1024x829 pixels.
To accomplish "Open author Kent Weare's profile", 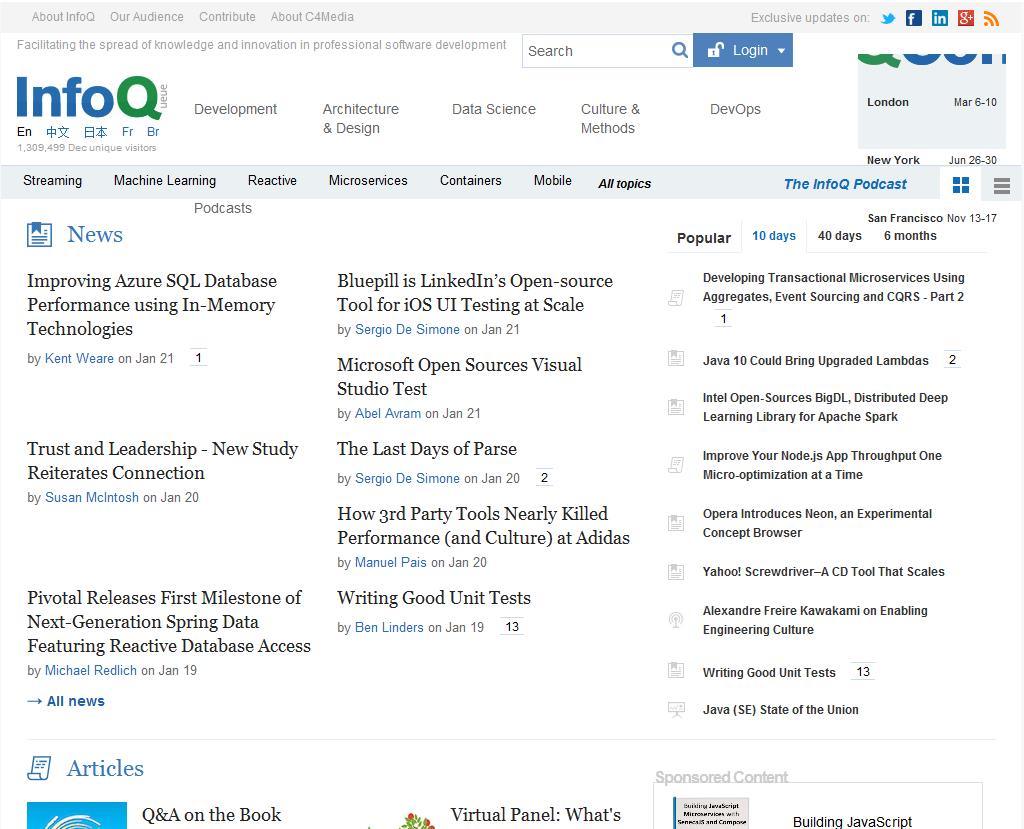I will click(x=79, y=359).
